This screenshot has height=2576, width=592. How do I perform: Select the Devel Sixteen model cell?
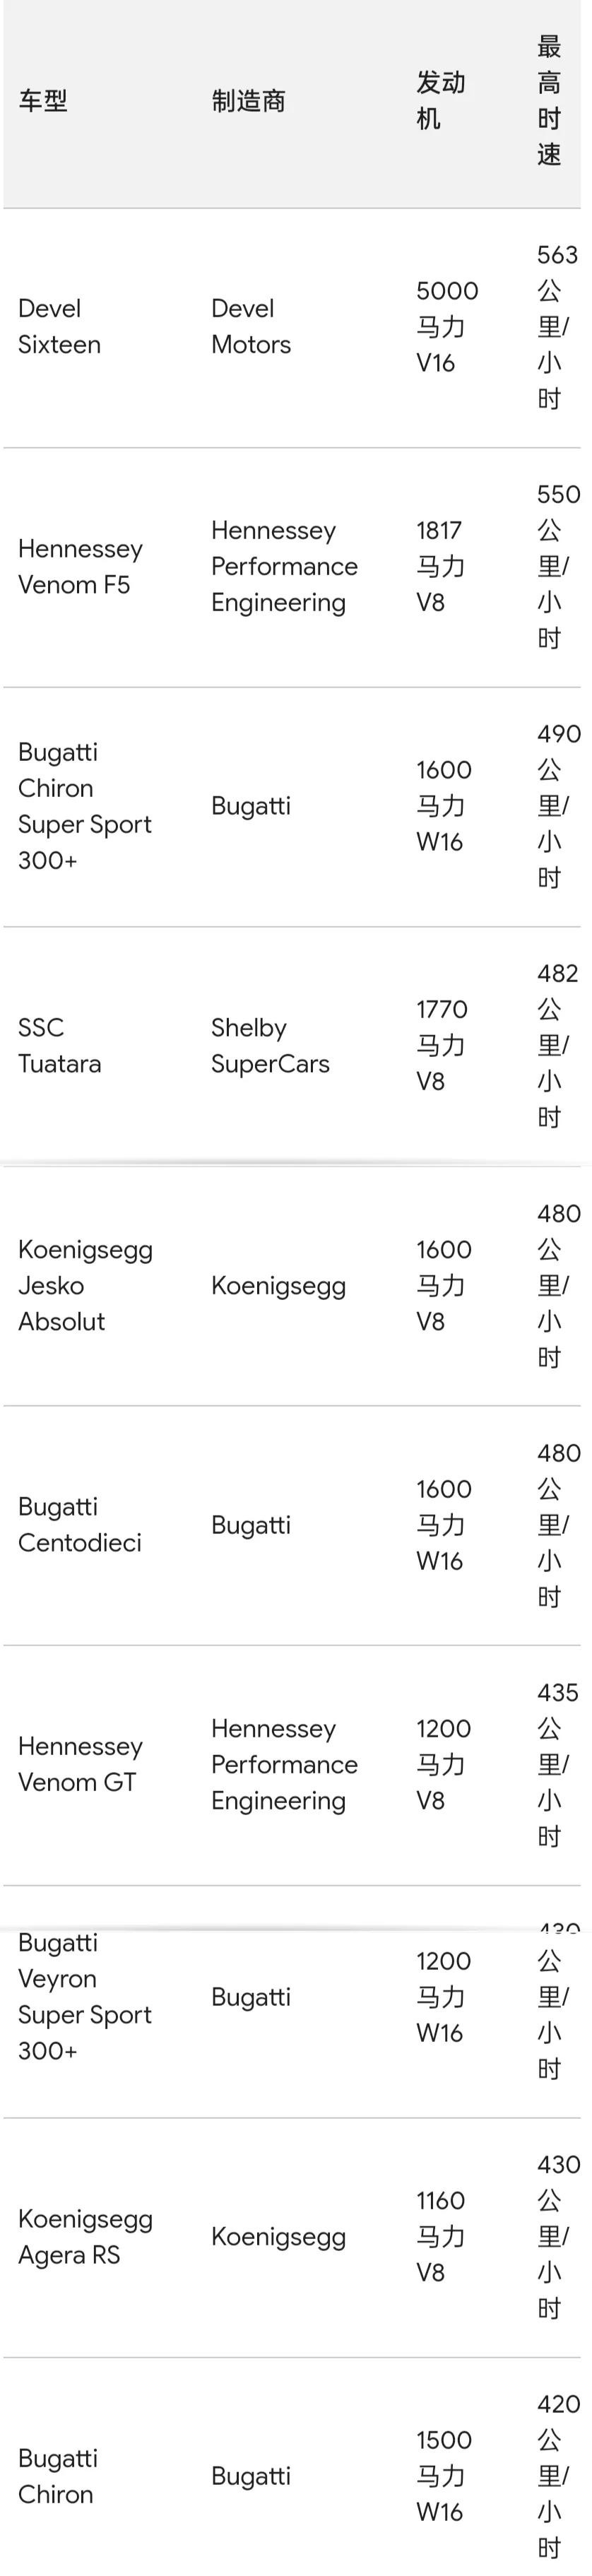59,327
